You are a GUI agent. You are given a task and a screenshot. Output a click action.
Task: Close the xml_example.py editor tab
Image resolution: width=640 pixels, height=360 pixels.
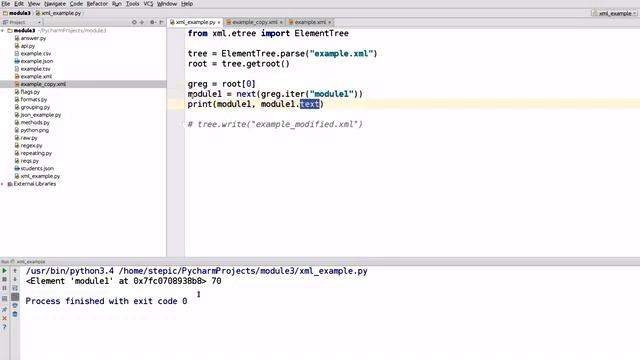point(219,22)
